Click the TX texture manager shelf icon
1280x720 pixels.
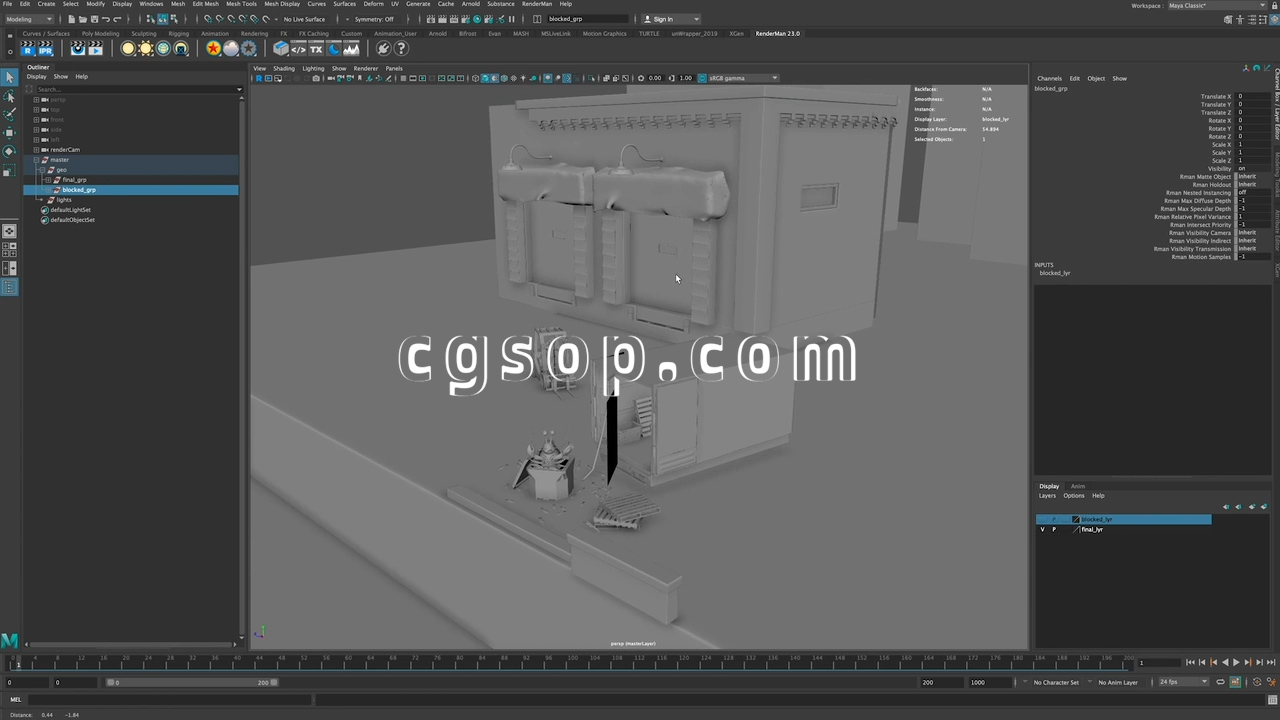coord(316,48)
